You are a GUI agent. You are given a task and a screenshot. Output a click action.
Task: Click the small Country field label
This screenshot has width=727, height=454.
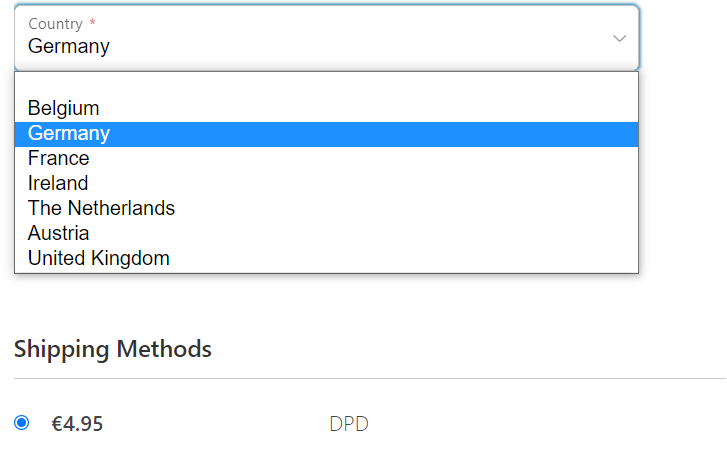point(56,23)
